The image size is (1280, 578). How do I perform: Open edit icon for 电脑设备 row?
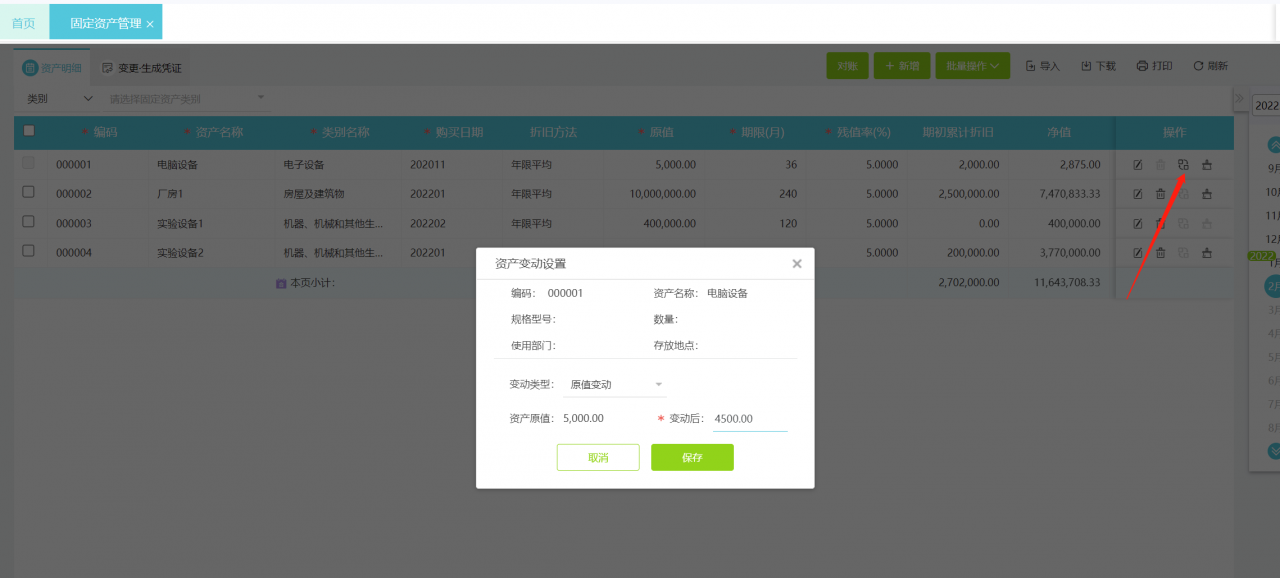(x=1138, y=165)
